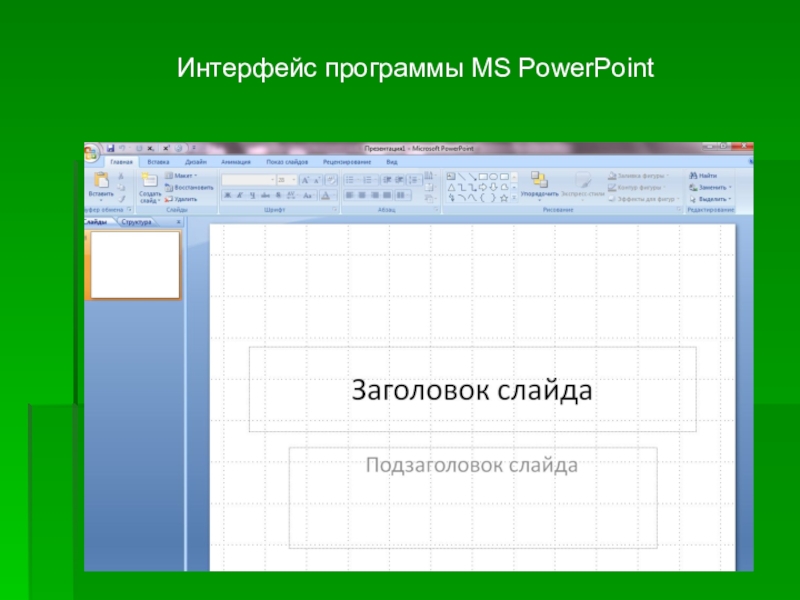Toggle strikethrough abc formatting
The image size is (800, 600).
266,195
